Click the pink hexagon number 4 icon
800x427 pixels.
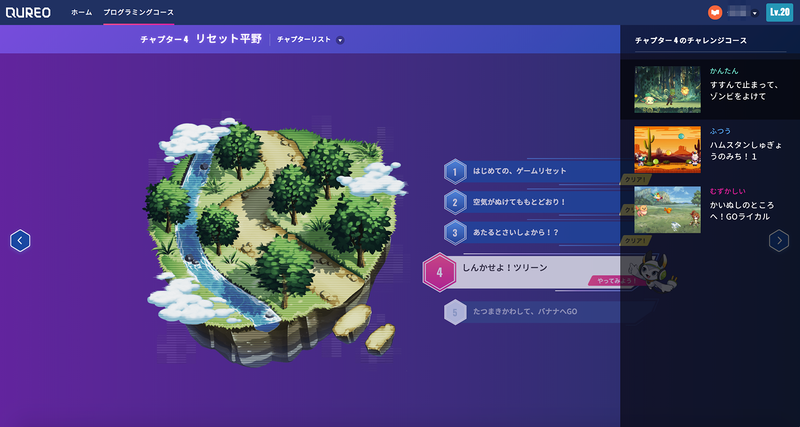pyautogui.click(x=439, y=272)
